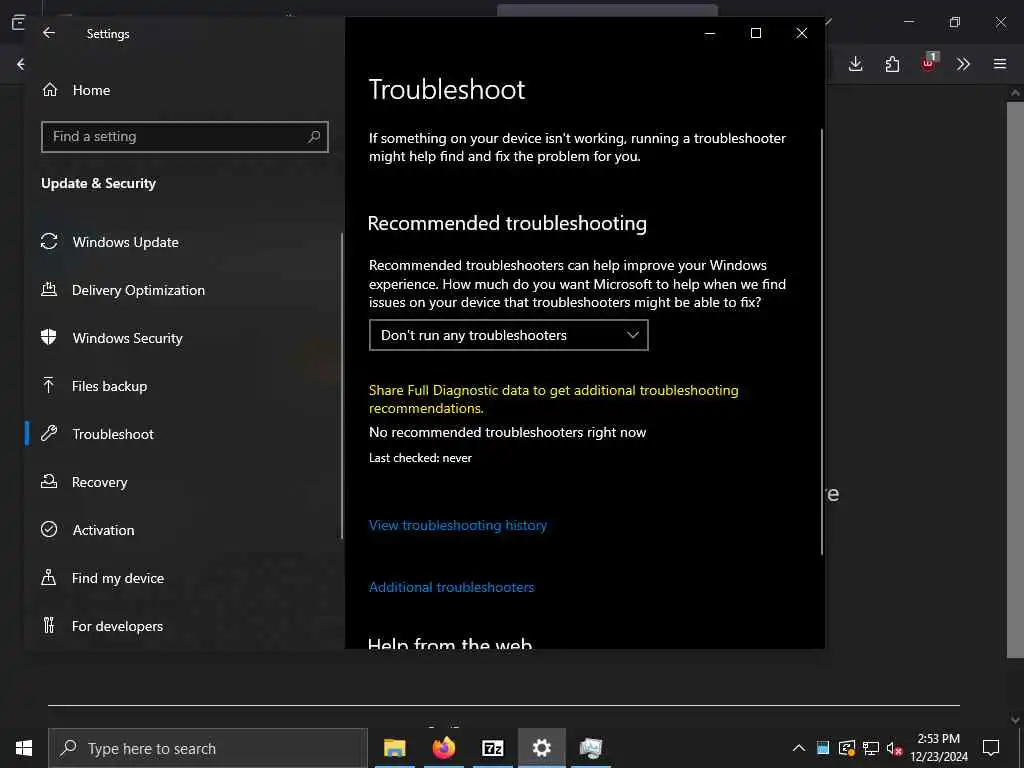Click the Find my device icon
Screen dimensions: 1024x768
49,577
